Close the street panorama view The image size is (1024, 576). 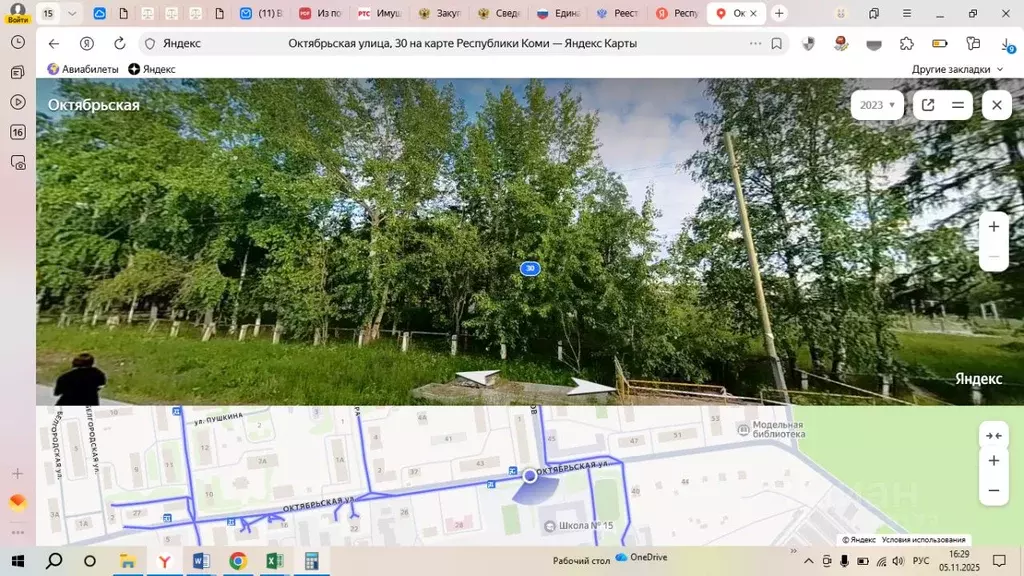click(x=996, y=105)
